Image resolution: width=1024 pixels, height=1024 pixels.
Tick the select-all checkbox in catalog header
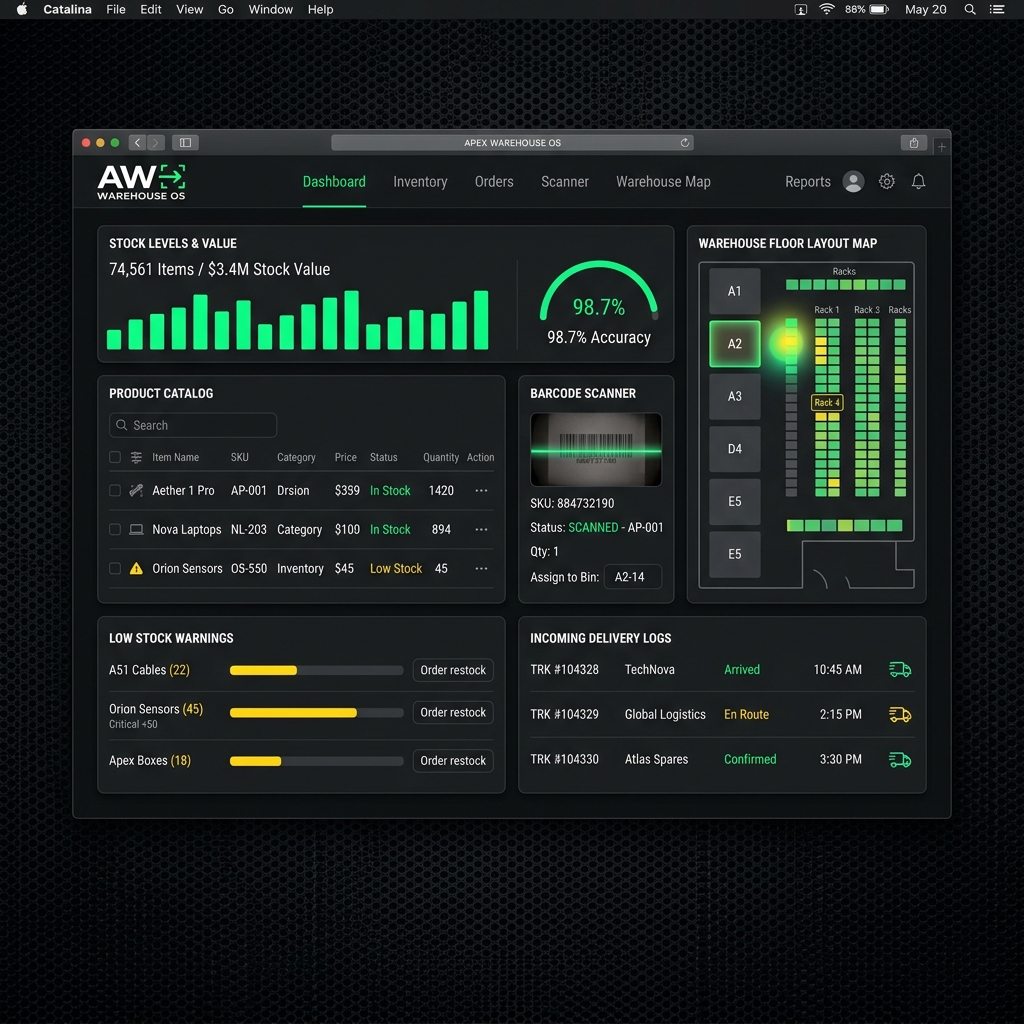click(x=115, y=457)
